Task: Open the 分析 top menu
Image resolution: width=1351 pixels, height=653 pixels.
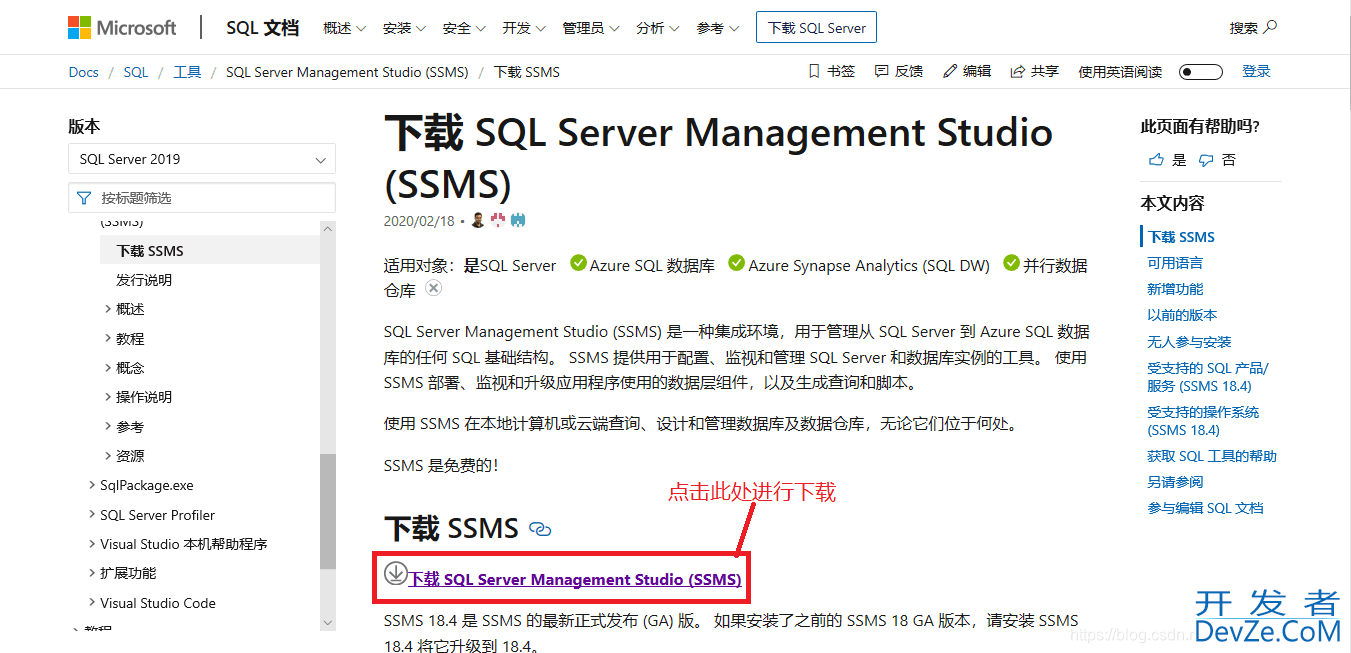Action: (658, 28)
